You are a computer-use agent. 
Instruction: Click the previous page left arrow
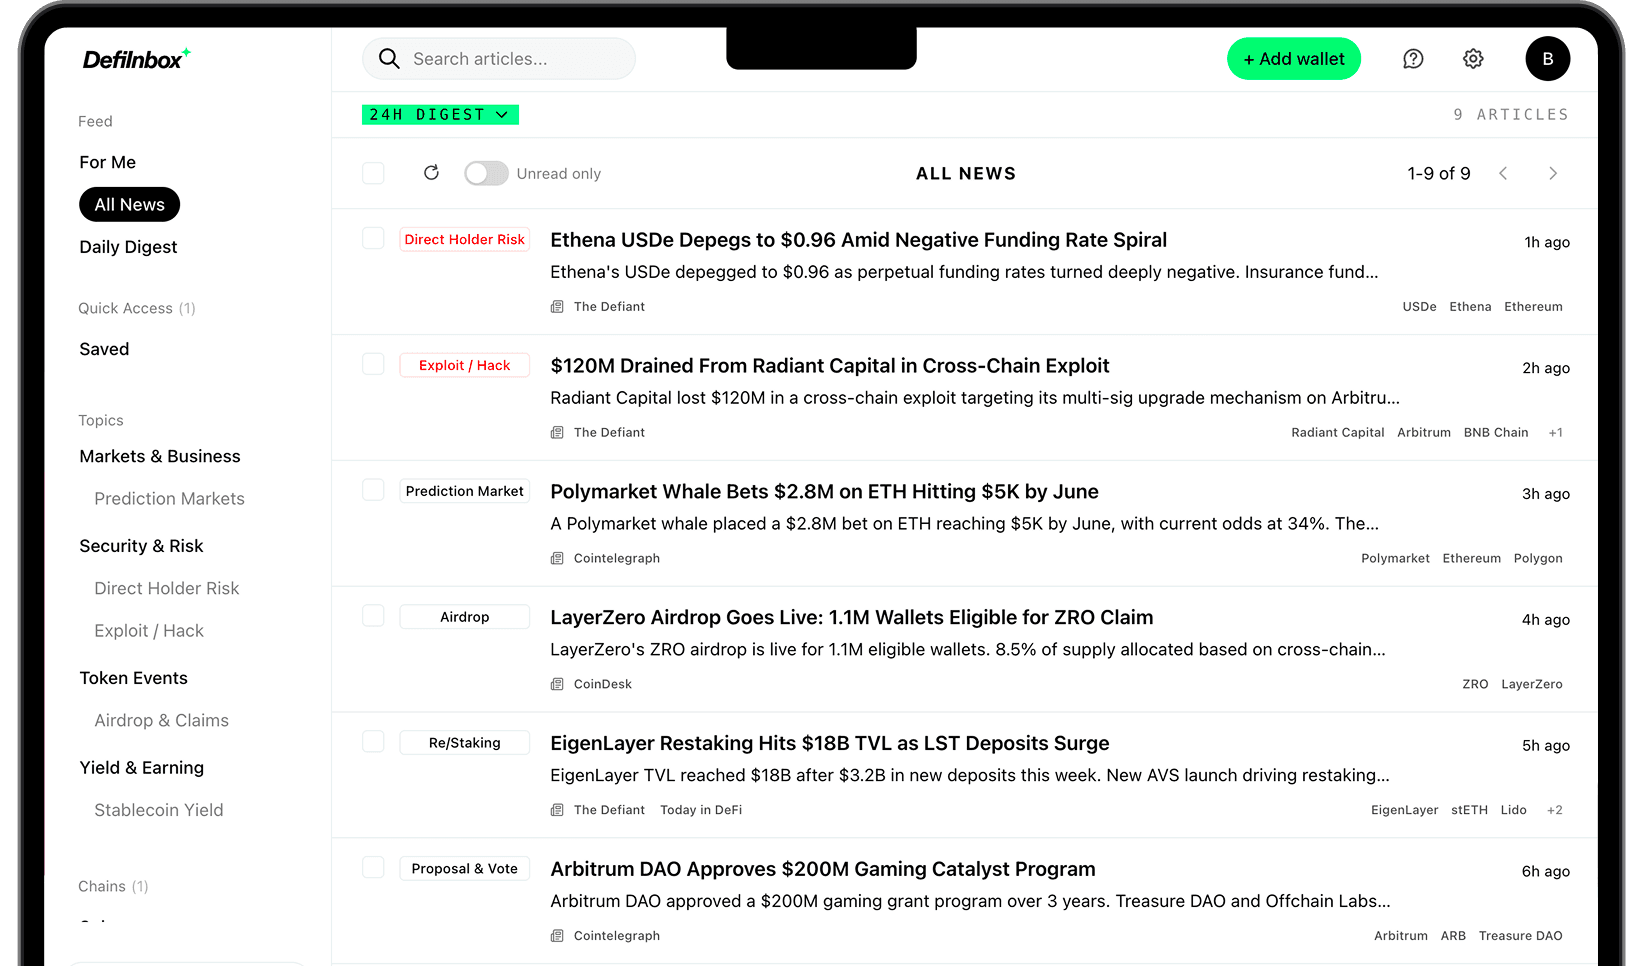1503,173
